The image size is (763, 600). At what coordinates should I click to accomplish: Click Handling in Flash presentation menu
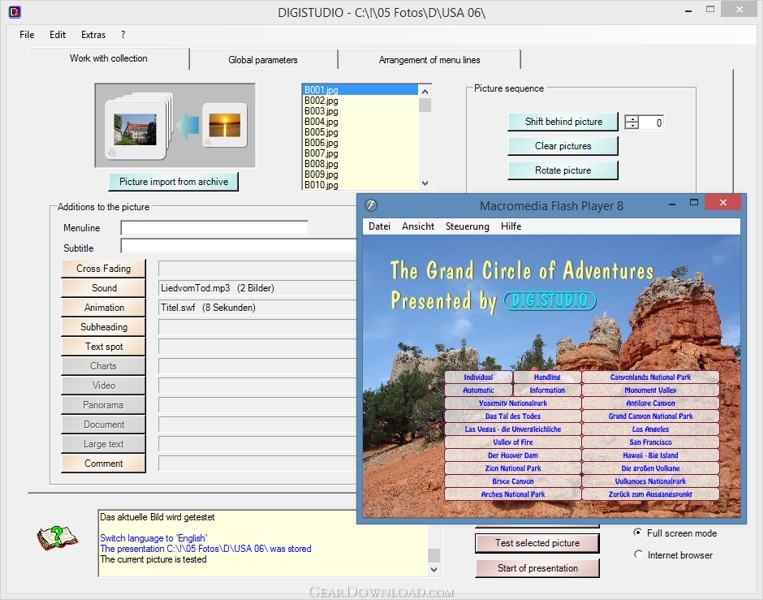pyautogui.click(x=547, y=377)
